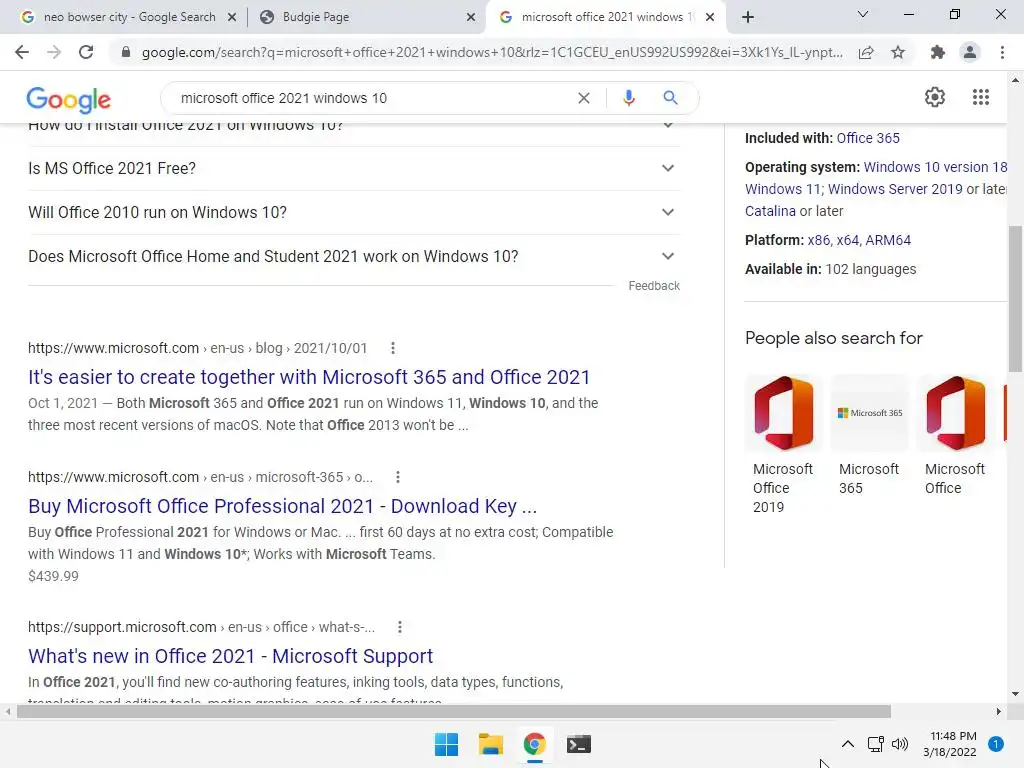This screenshot has height=768, width=1024.
Task: Click the Windows 11; Windows Server 2019 link
Action: [854, 189]
